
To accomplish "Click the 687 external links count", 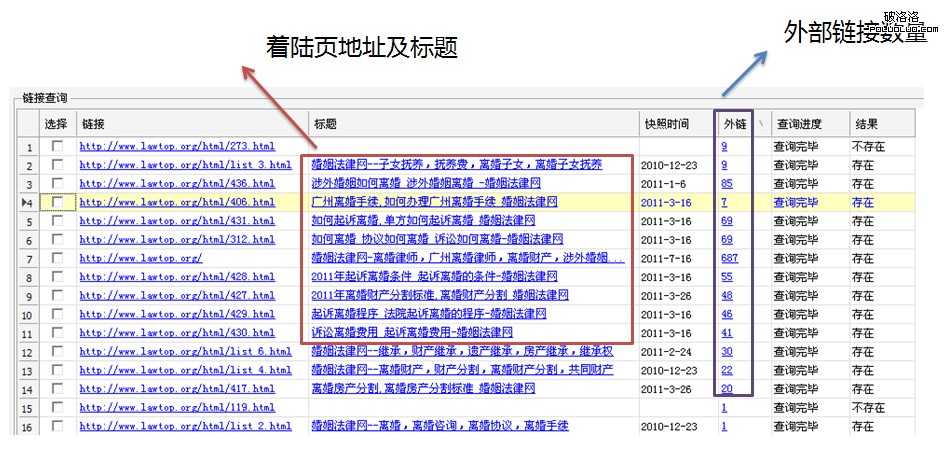I will tap(729, 259).
